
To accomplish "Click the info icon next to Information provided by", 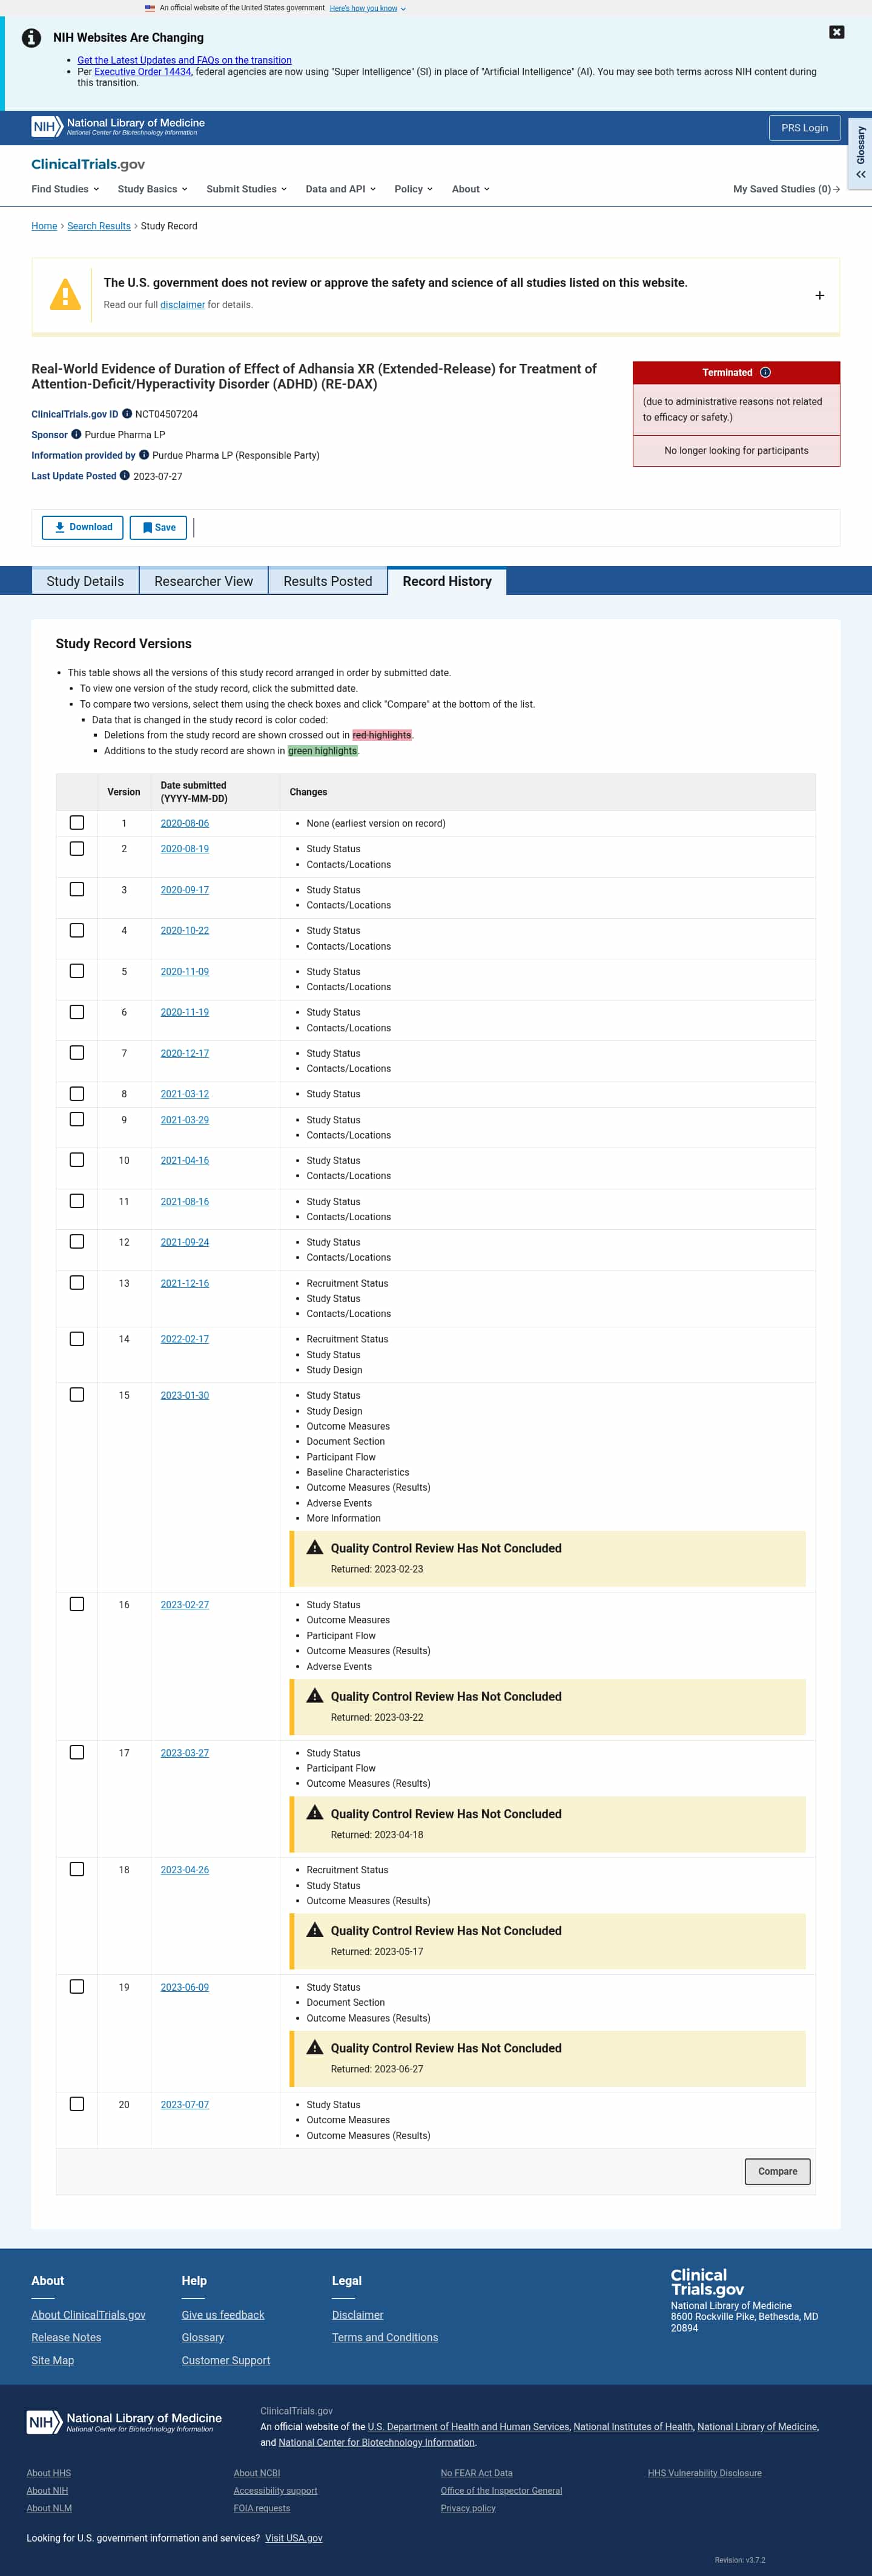I will point(144,455).
